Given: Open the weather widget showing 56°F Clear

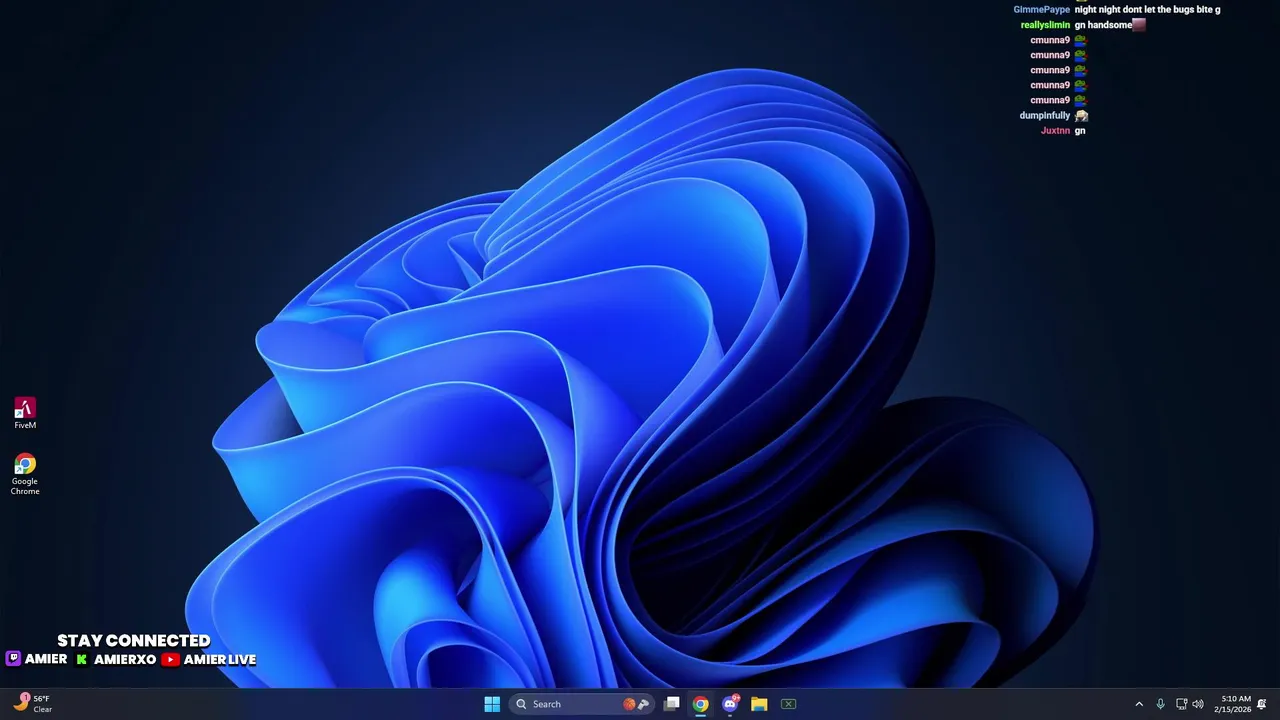Looking at the screenshot, I should point(32,704).
